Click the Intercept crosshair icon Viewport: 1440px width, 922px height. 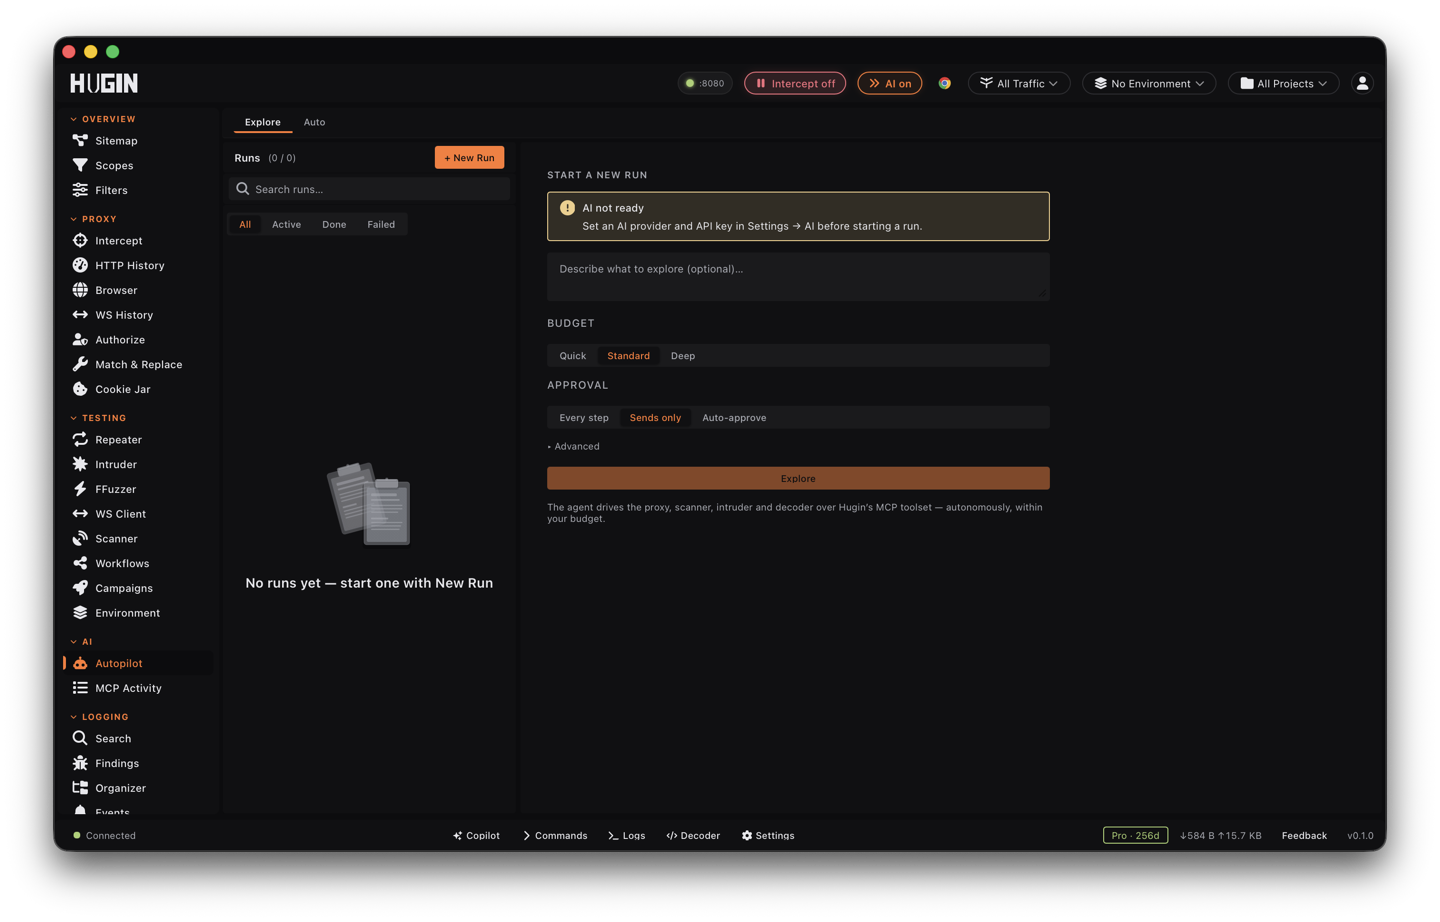point(80,240)
